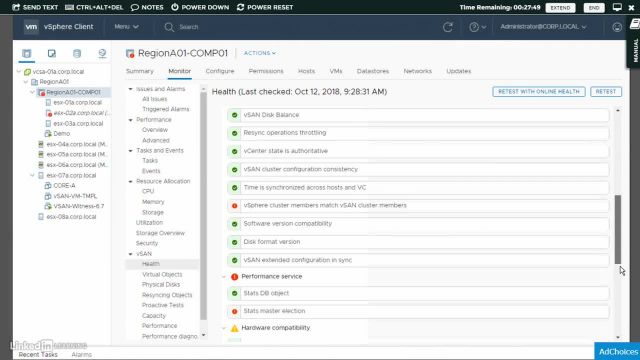The width and height of the screenshot is (640, 360).
Task: Open the Networking inventory view icon
Action: click(x=102, y=53)
